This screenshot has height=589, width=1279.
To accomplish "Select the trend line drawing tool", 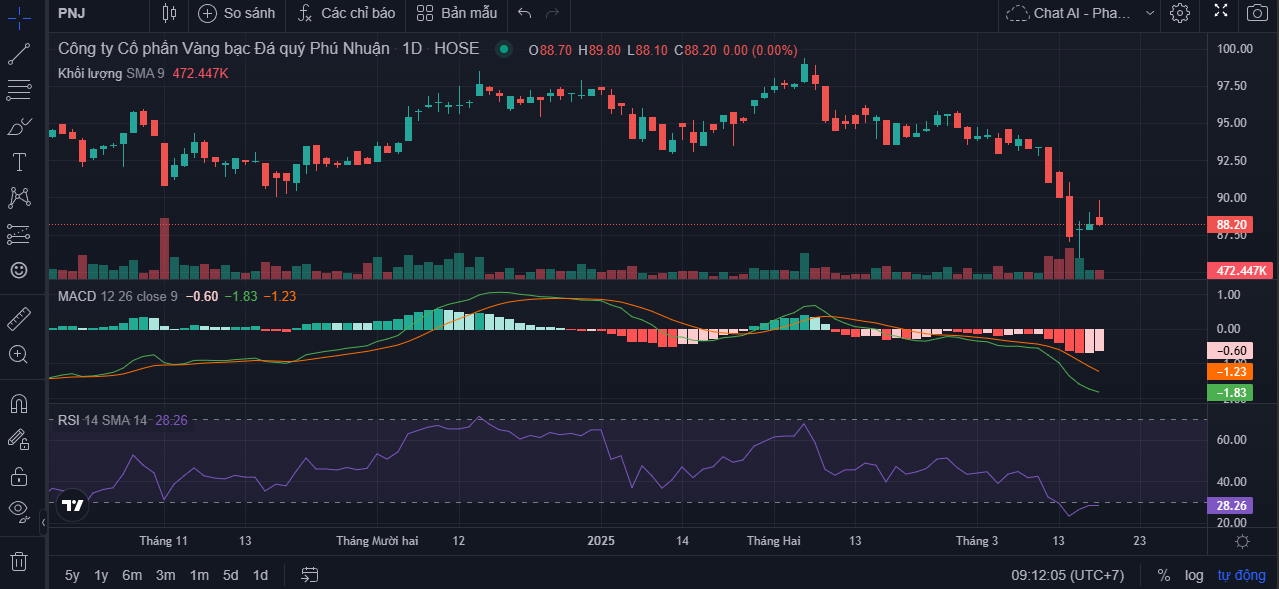I will (18, 55).
